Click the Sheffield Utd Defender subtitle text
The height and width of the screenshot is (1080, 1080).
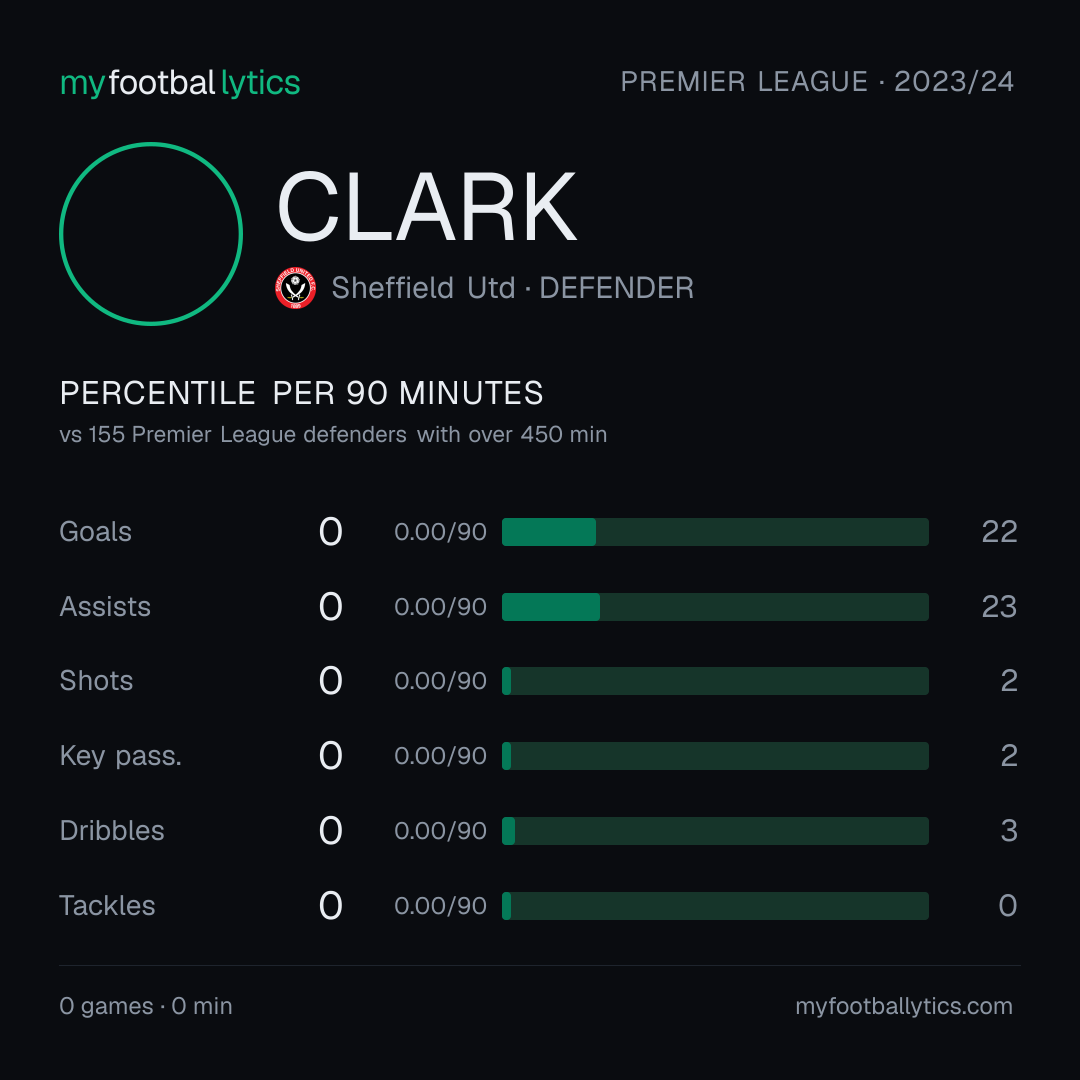click(512, 288)
